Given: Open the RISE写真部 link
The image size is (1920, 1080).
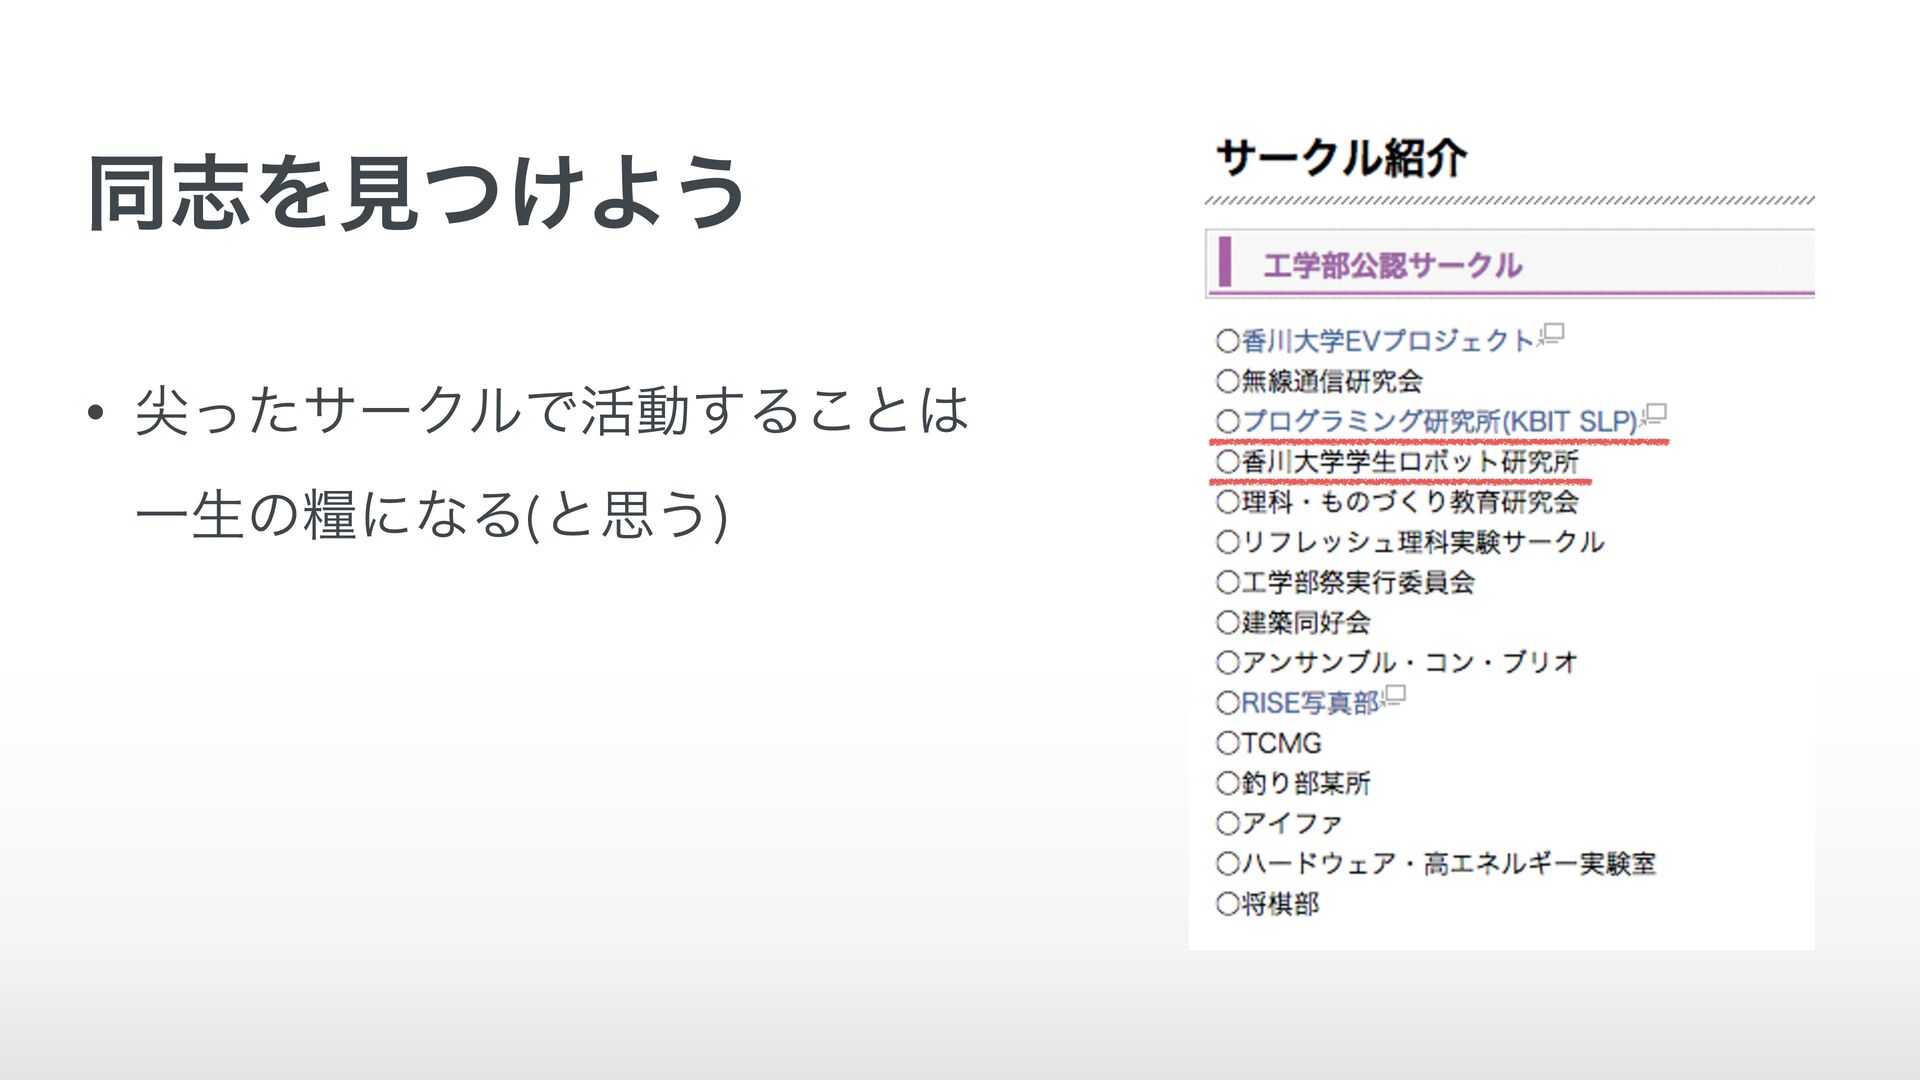Looking at the screenshot, I should pyautogui.click(x=1309, y=704).
